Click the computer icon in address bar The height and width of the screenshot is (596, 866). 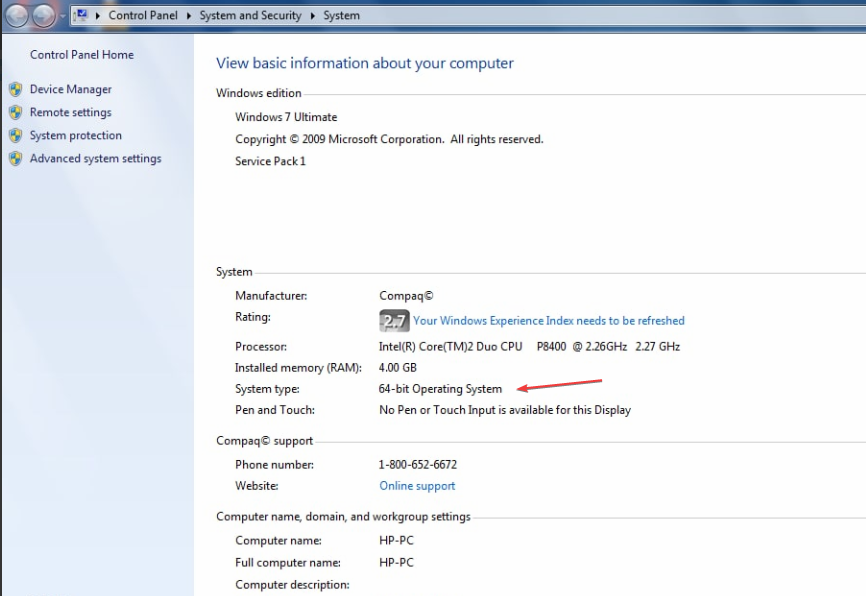point(81,15)
